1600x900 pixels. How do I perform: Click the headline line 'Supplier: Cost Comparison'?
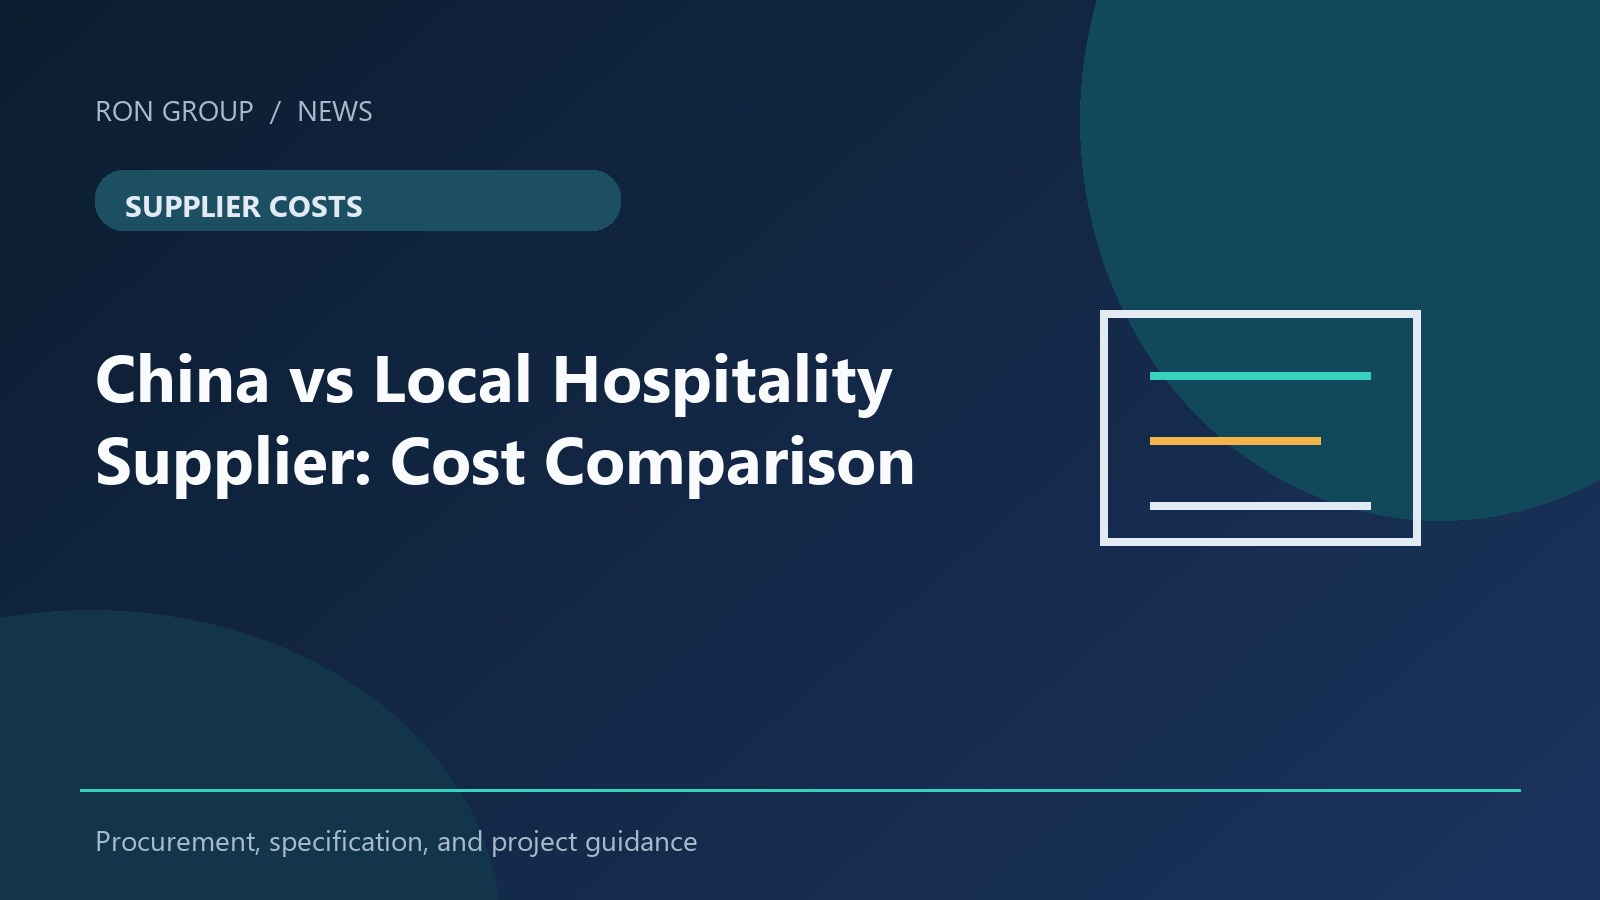pos(505,462)
